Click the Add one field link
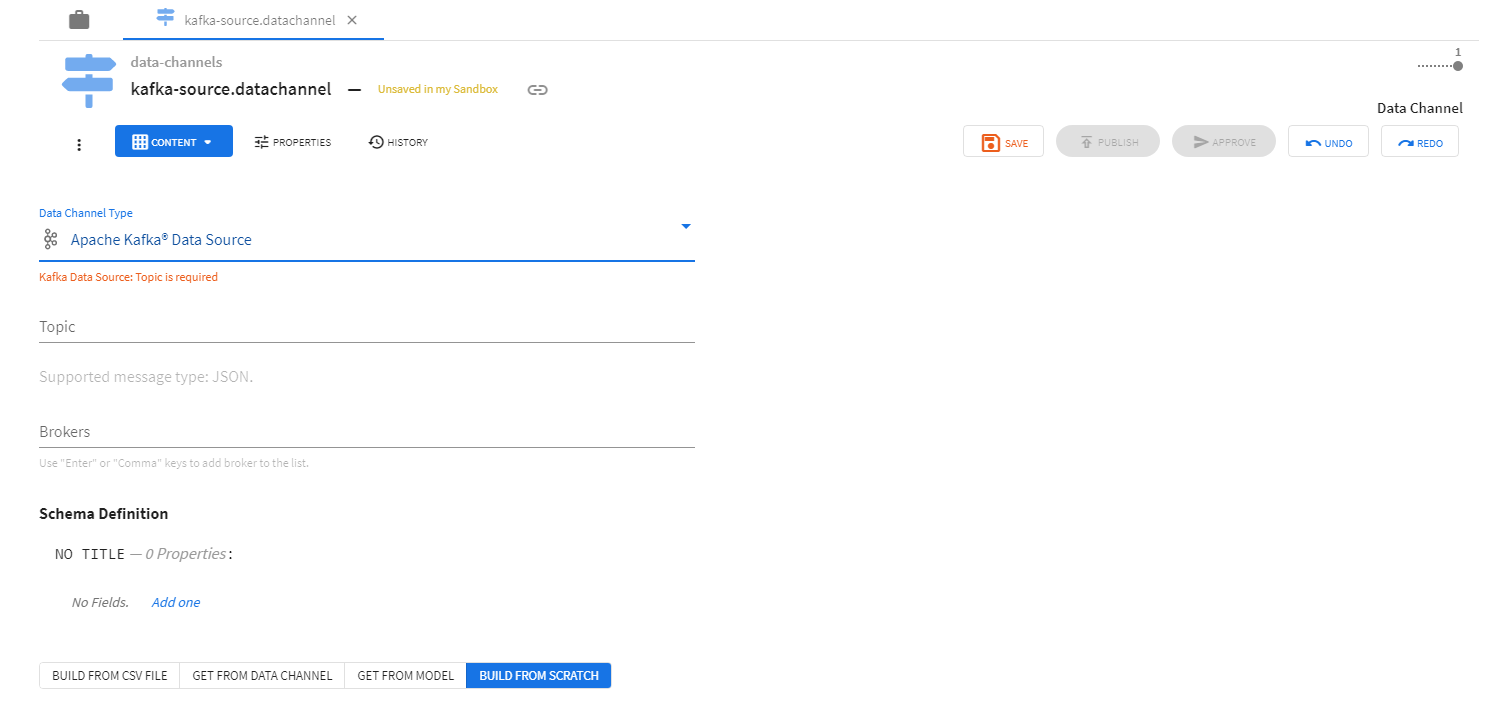 (176, 602)
